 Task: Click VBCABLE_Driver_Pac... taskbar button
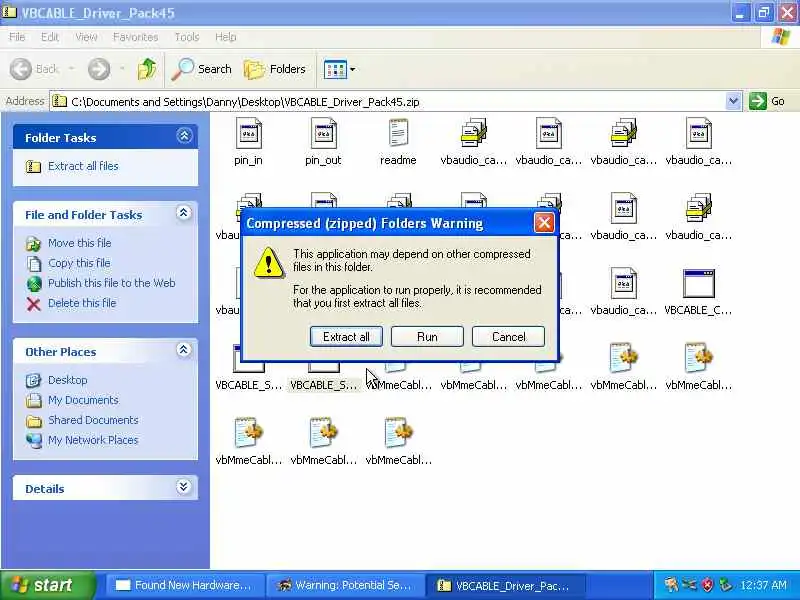(x=505, y=585)
